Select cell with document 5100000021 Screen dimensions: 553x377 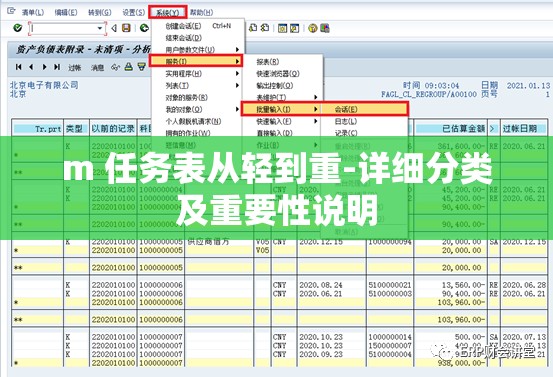coord(390,285)
